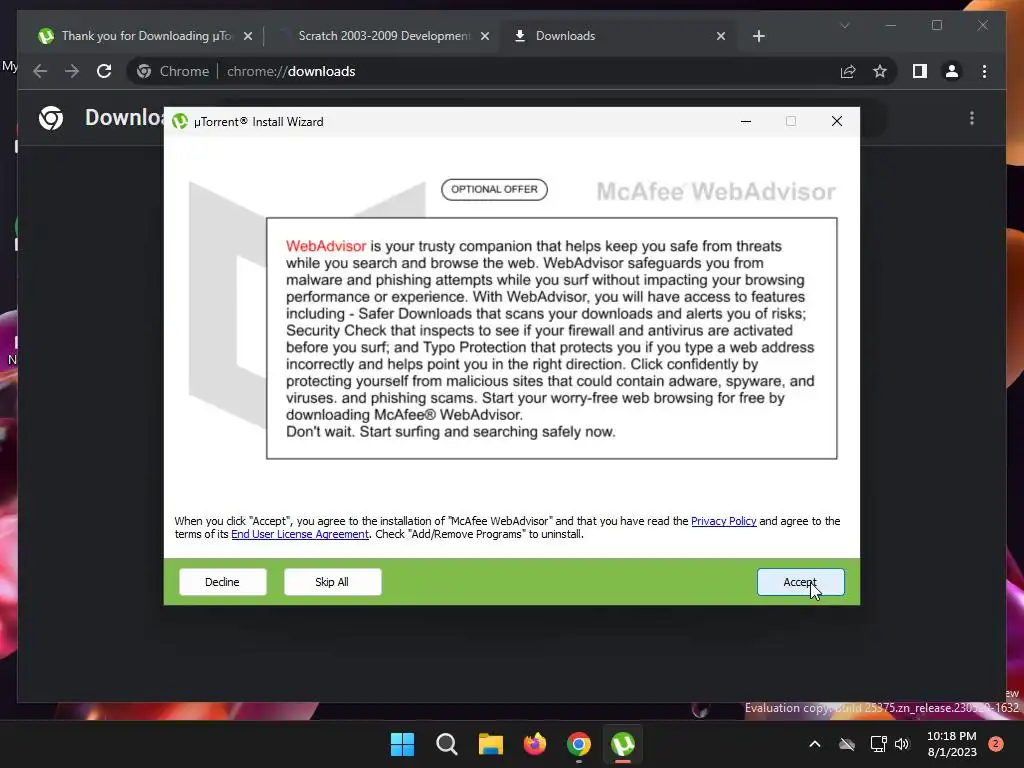Reload the Chrome page

104,71
